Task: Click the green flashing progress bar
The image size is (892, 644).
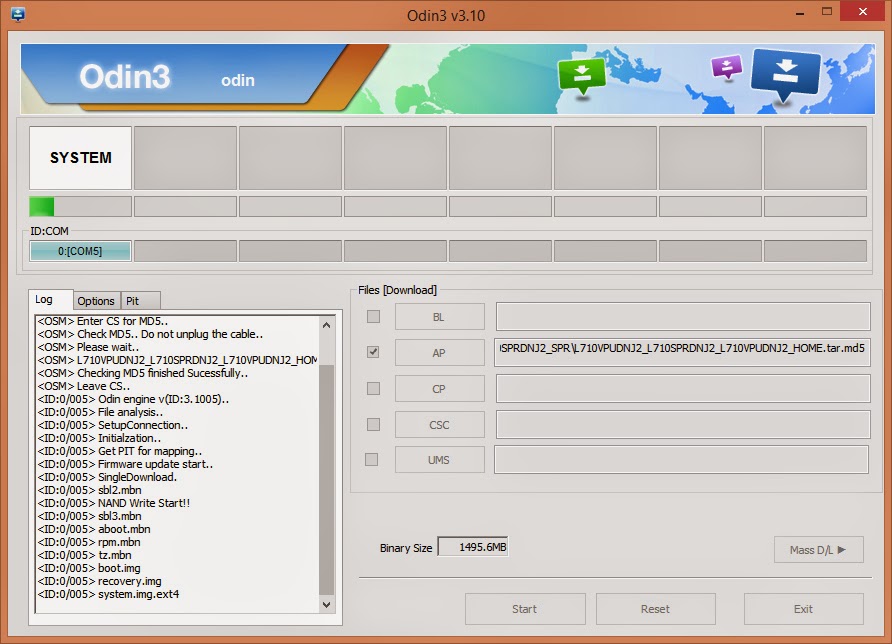Action: (x=81, y=207)
